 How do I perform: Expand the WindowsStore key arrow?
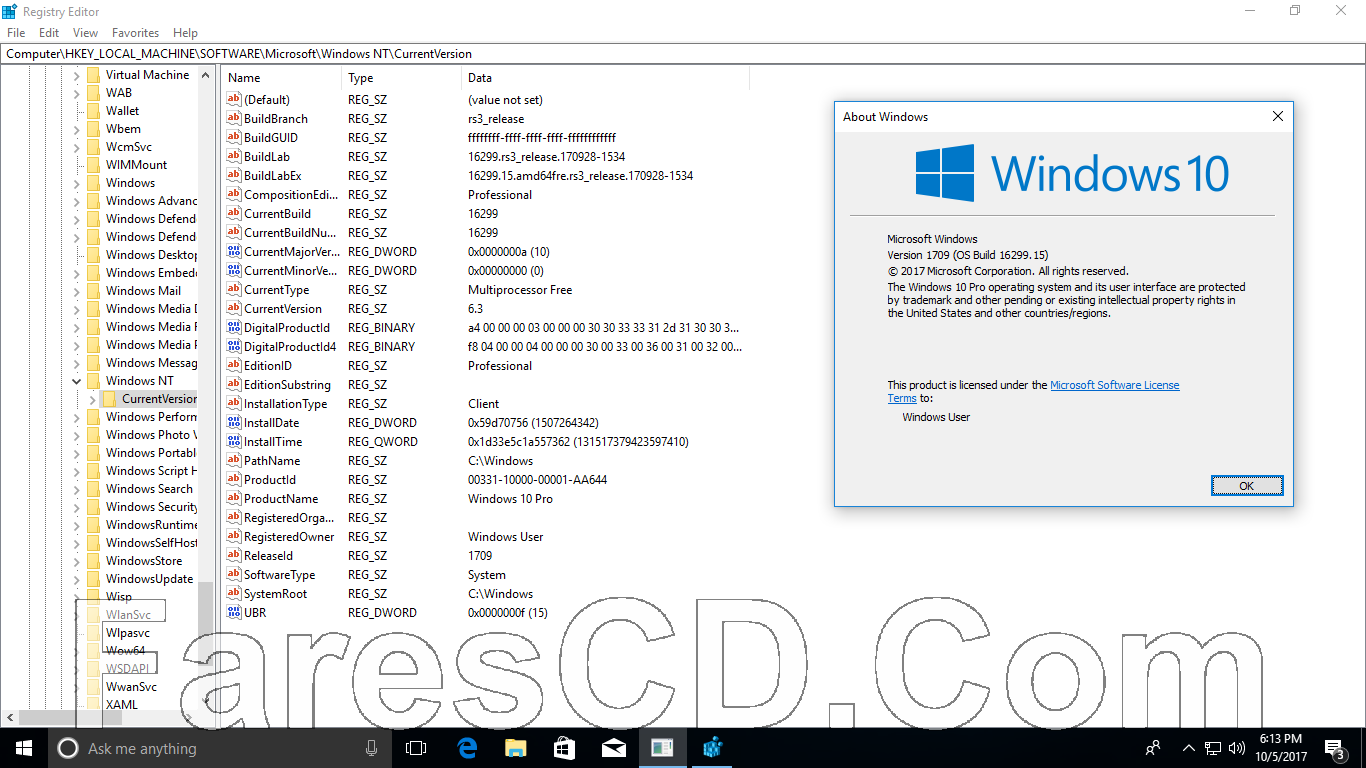point(77,561)
